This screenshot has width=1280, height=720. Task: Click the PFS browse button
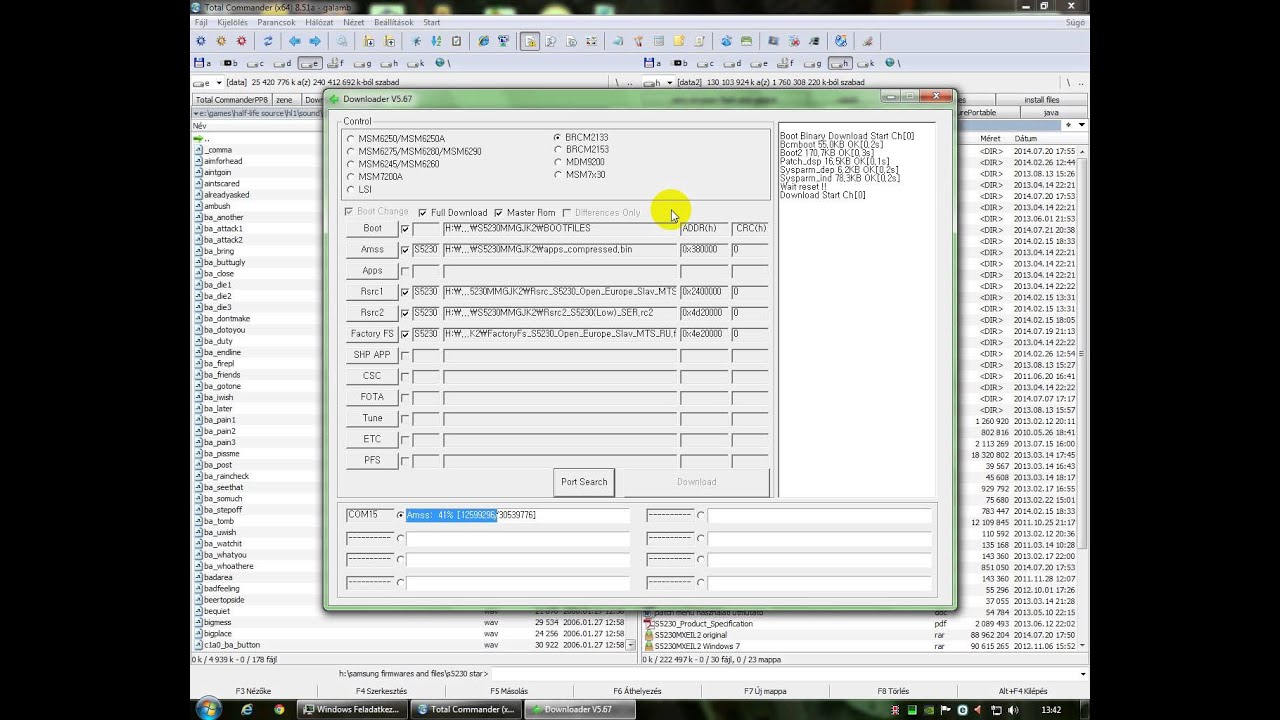pyautogui.click(x=372, y=461)
